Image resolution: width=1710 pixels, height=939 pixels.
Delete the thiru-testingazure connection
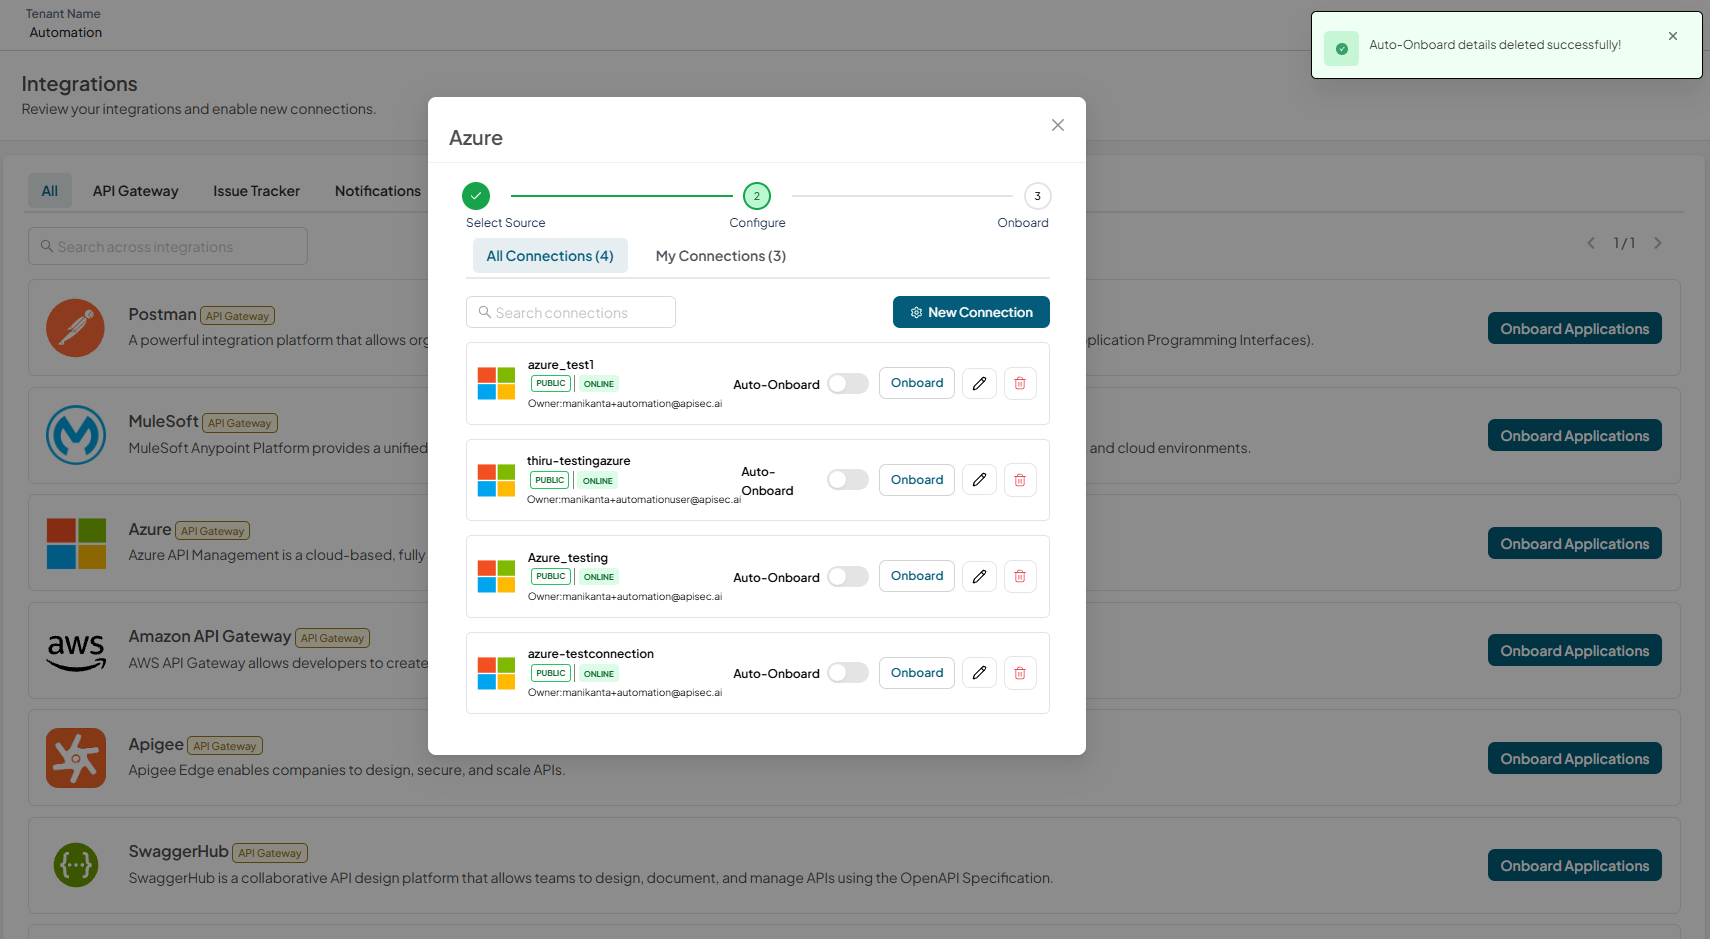[1020, 480]
